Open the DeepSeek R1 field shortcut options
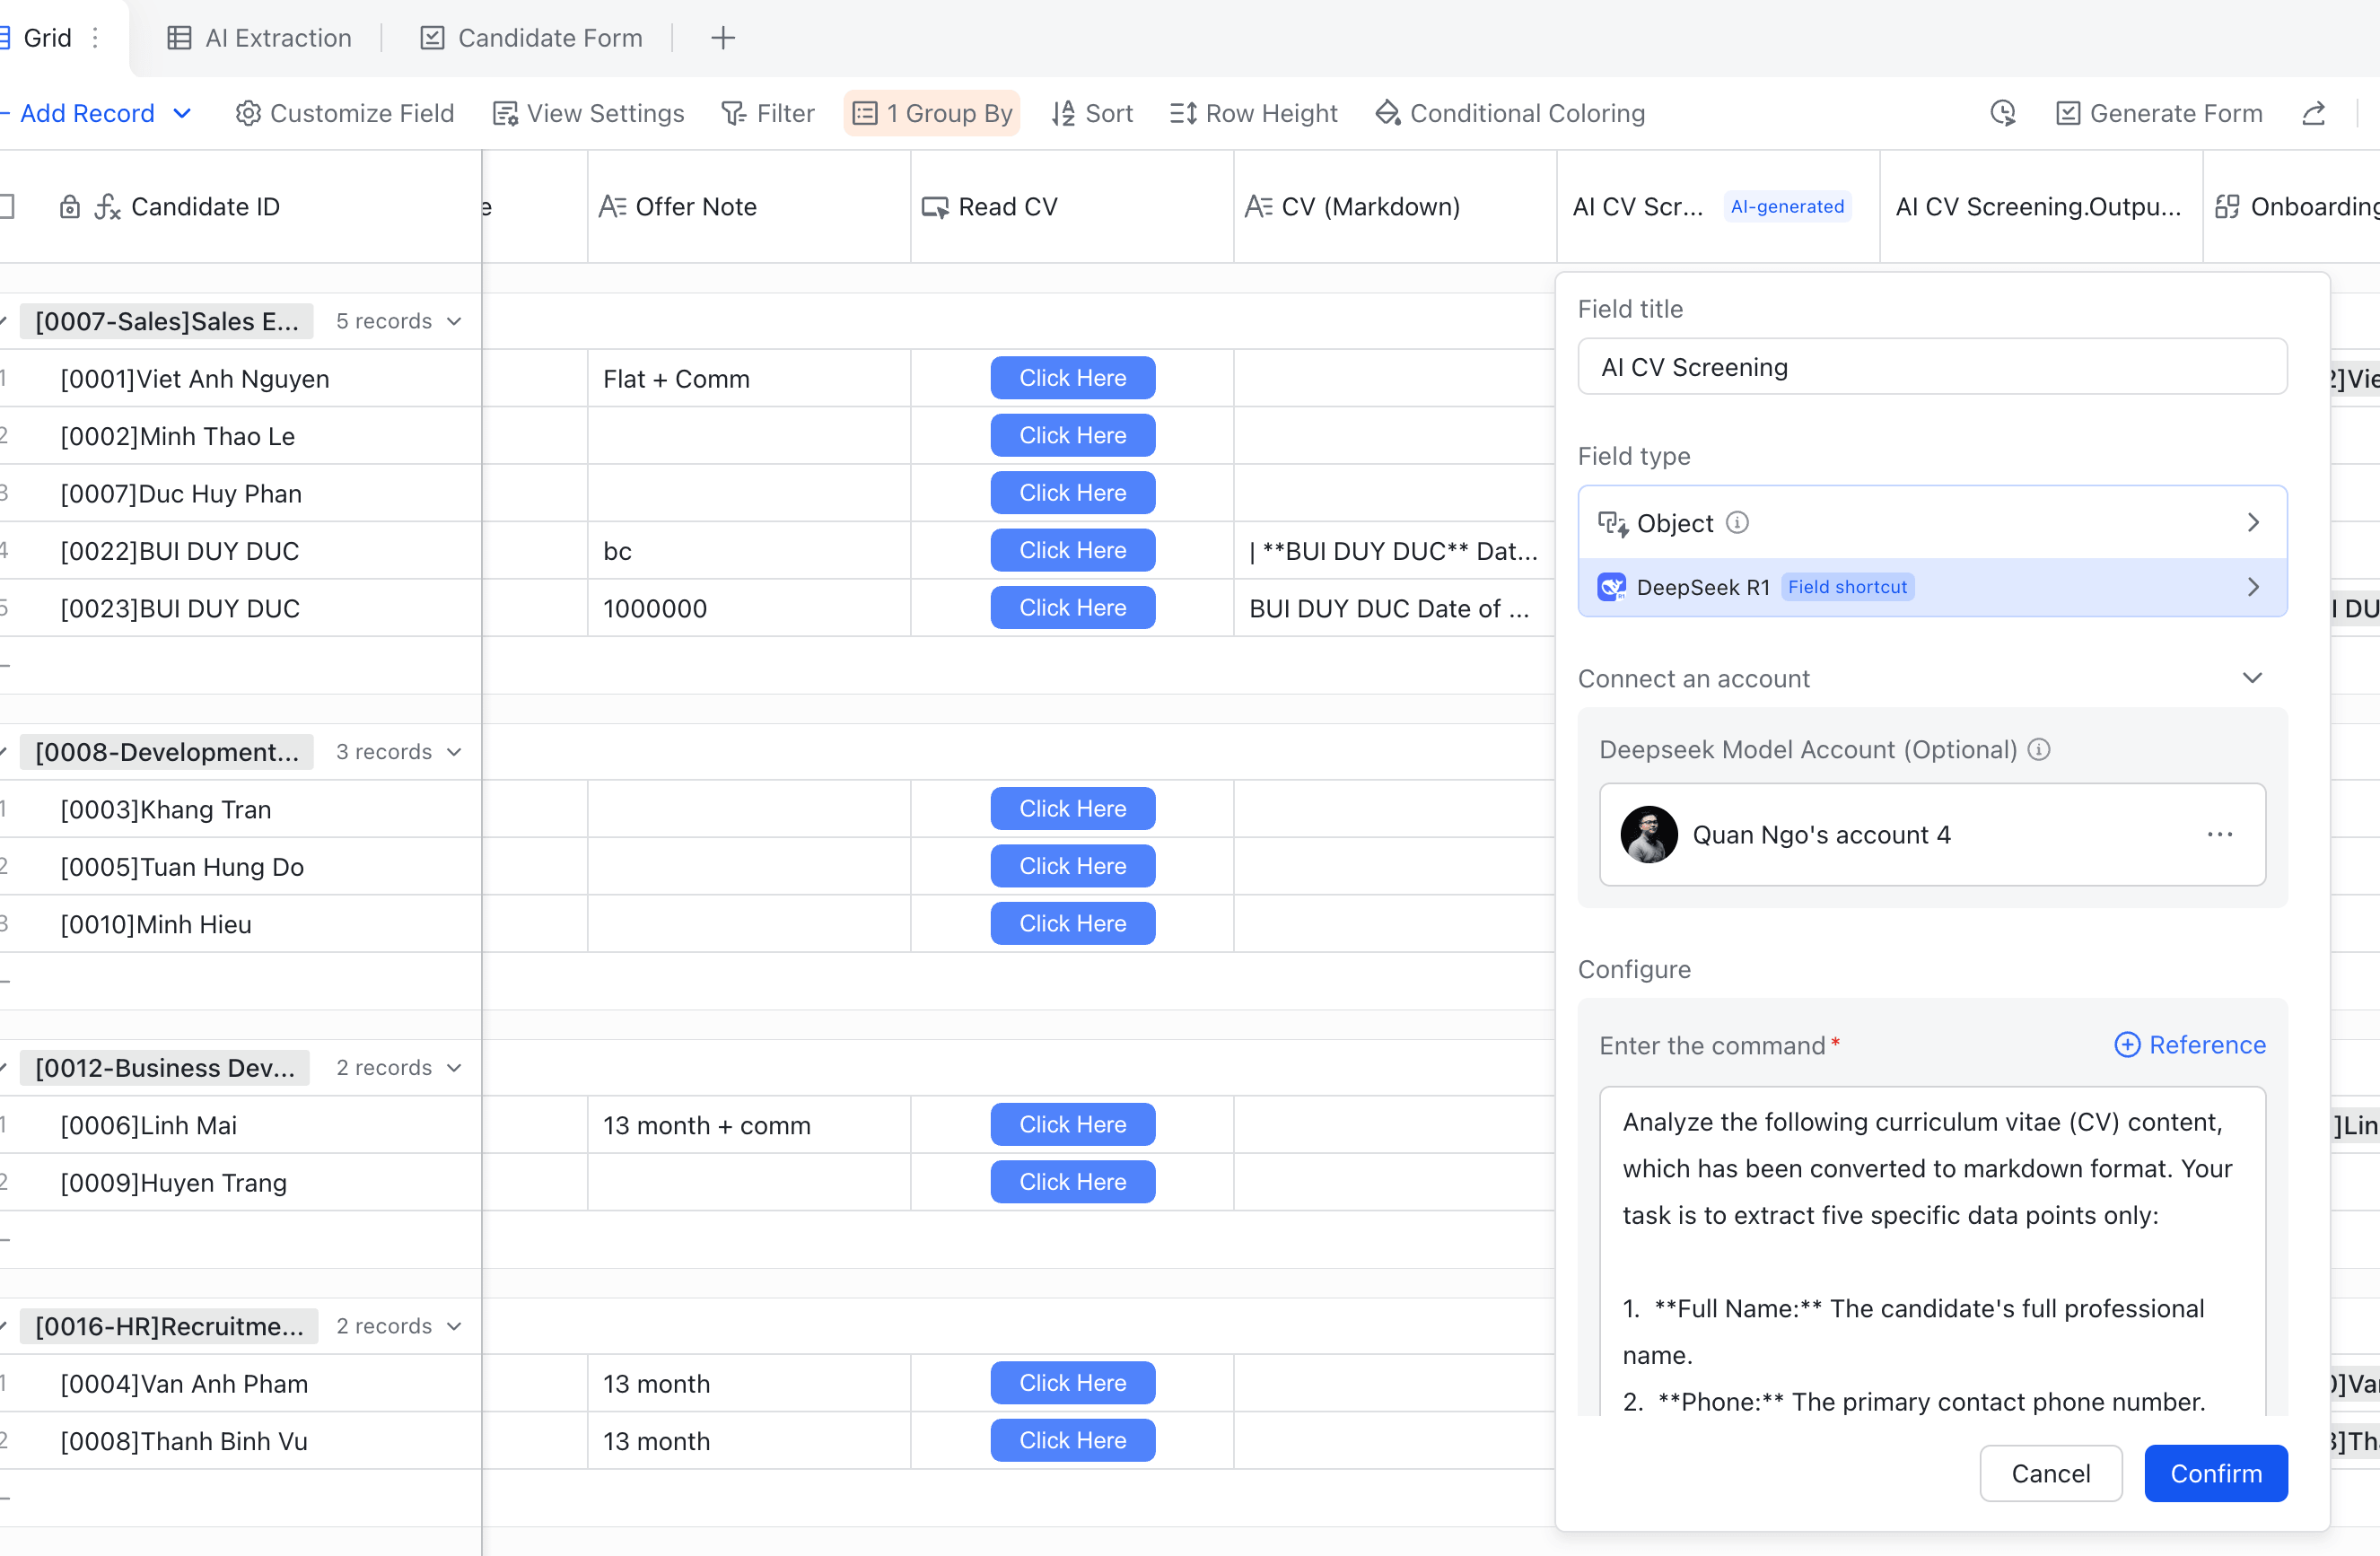Viewport: 2380px width, 1556px height. coord(1931,587)
